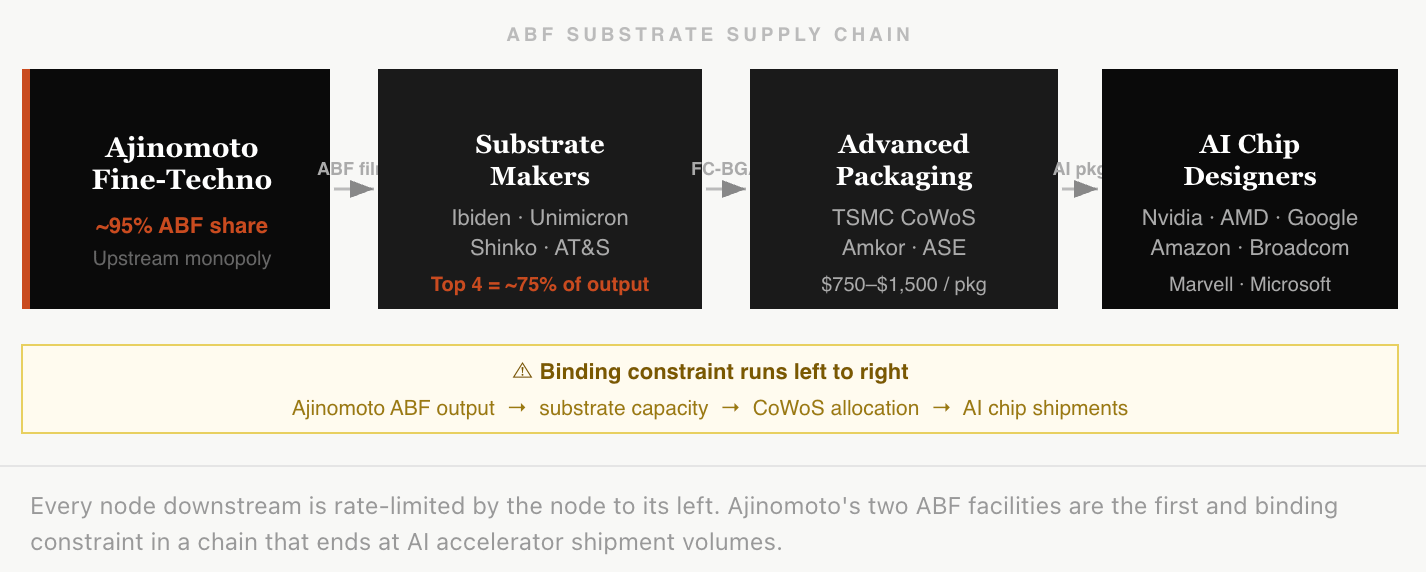Click the Marvell · Microsoft line
Viewport: 1426px width, 572px height.
[x=1250, y=285]
